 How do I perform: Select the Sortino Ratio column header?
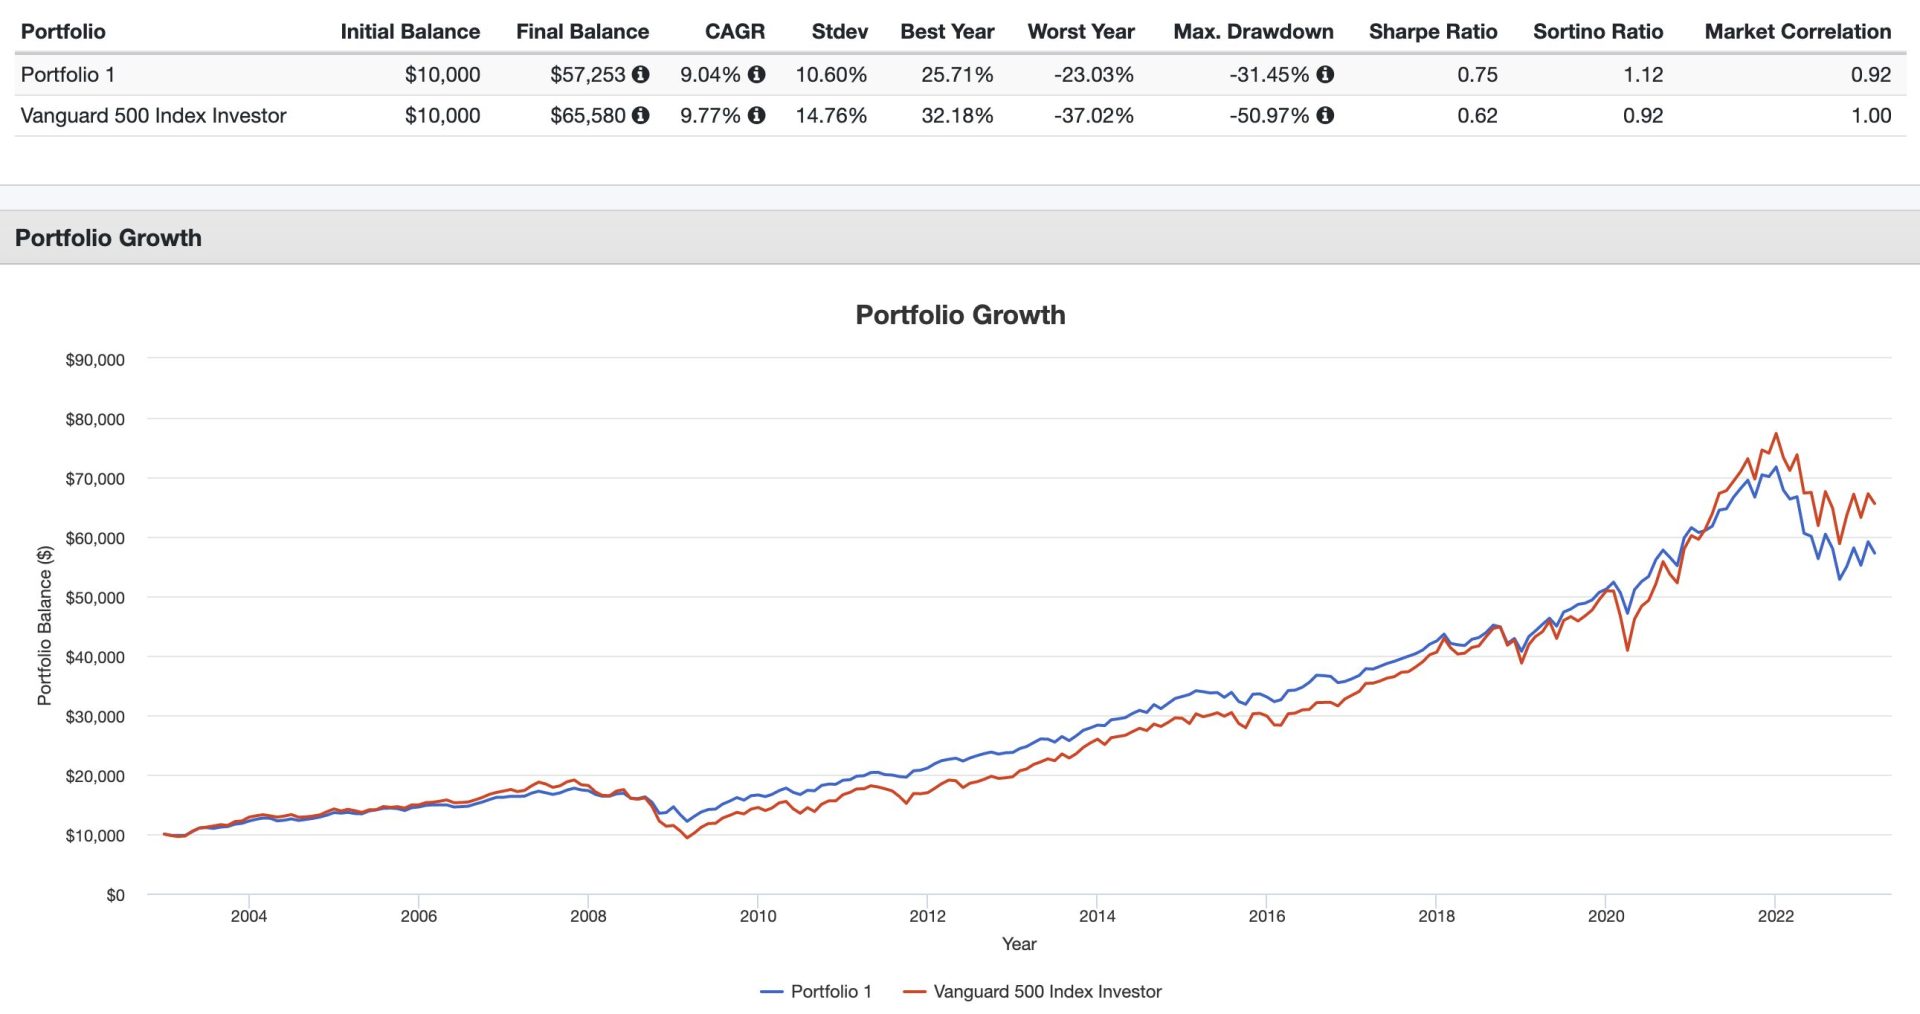pos(1597,31)
